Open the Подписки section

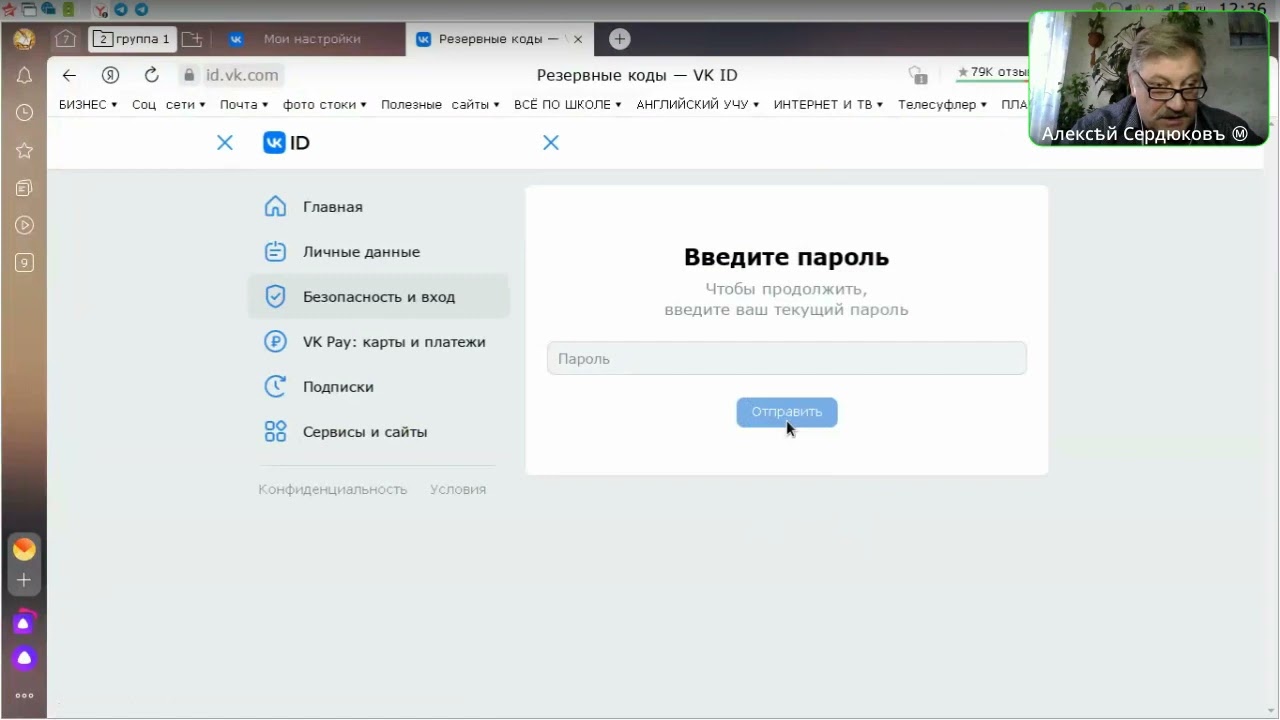click(x=379, y=387)
